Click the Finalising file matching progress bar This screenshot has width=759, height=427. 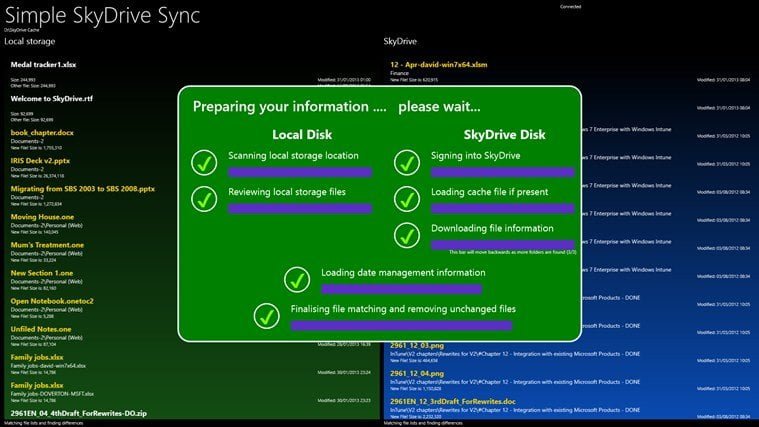tap(401, 325)
